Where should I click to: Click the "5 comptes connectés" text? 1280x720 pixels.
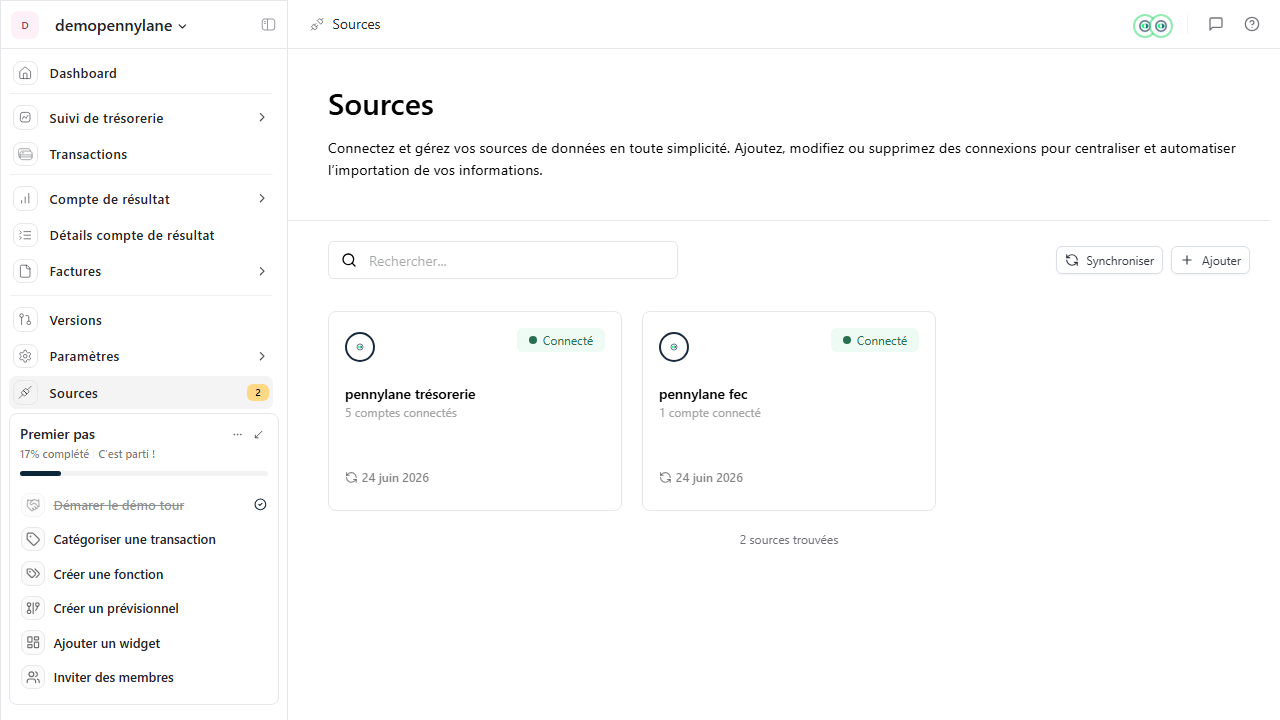pos(401,413)
